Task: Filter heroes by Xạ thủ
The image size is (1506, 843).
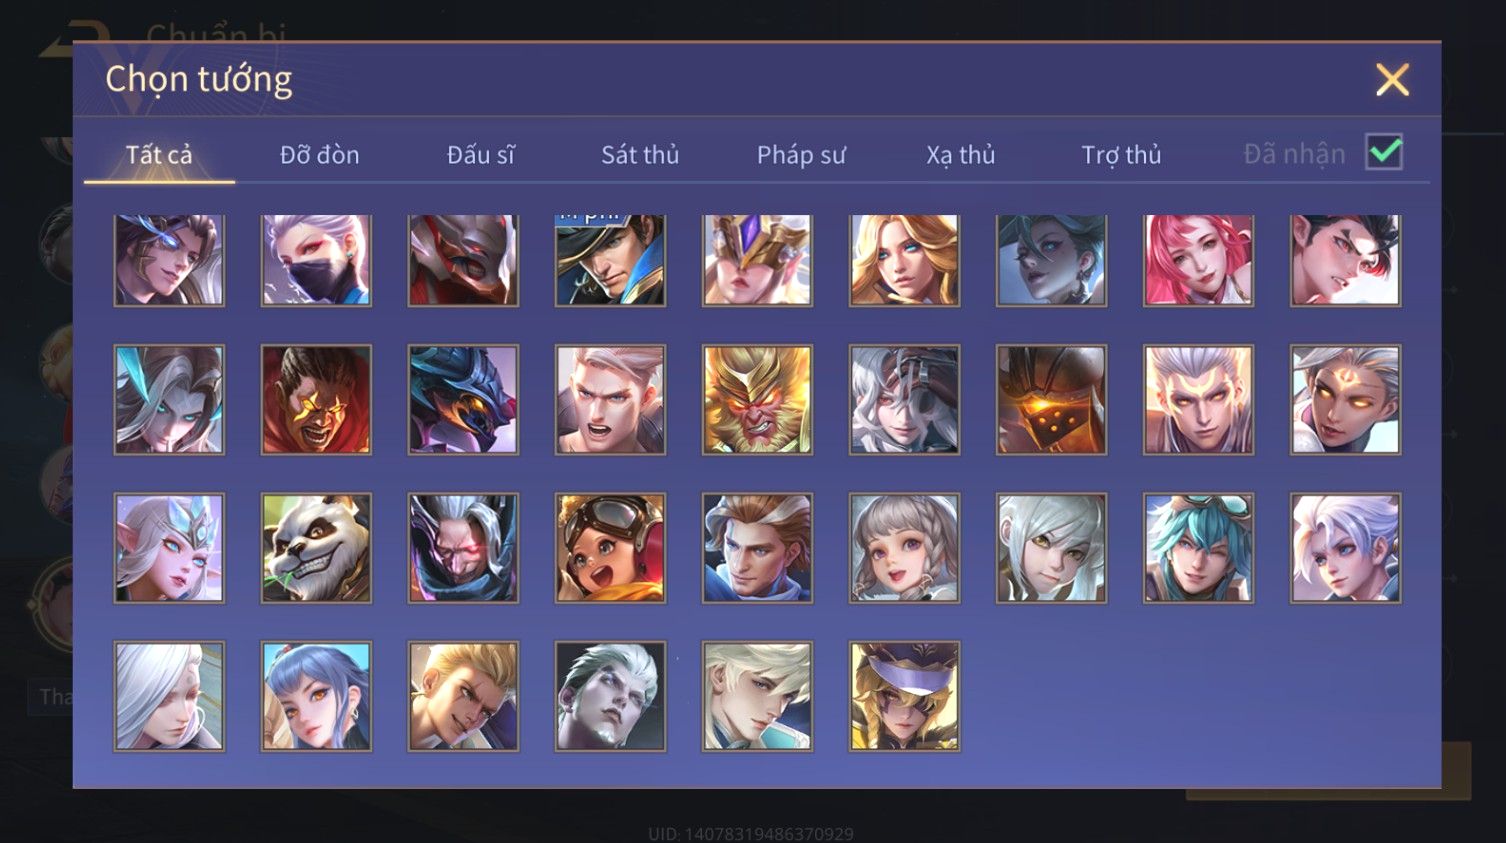Action: tap(960, 155)
